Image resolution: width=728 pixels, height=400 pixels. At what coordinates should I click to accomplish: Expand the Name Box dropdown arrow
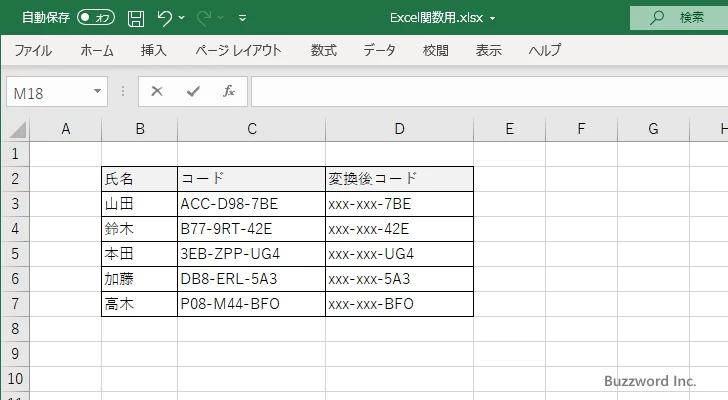[98, 91]
